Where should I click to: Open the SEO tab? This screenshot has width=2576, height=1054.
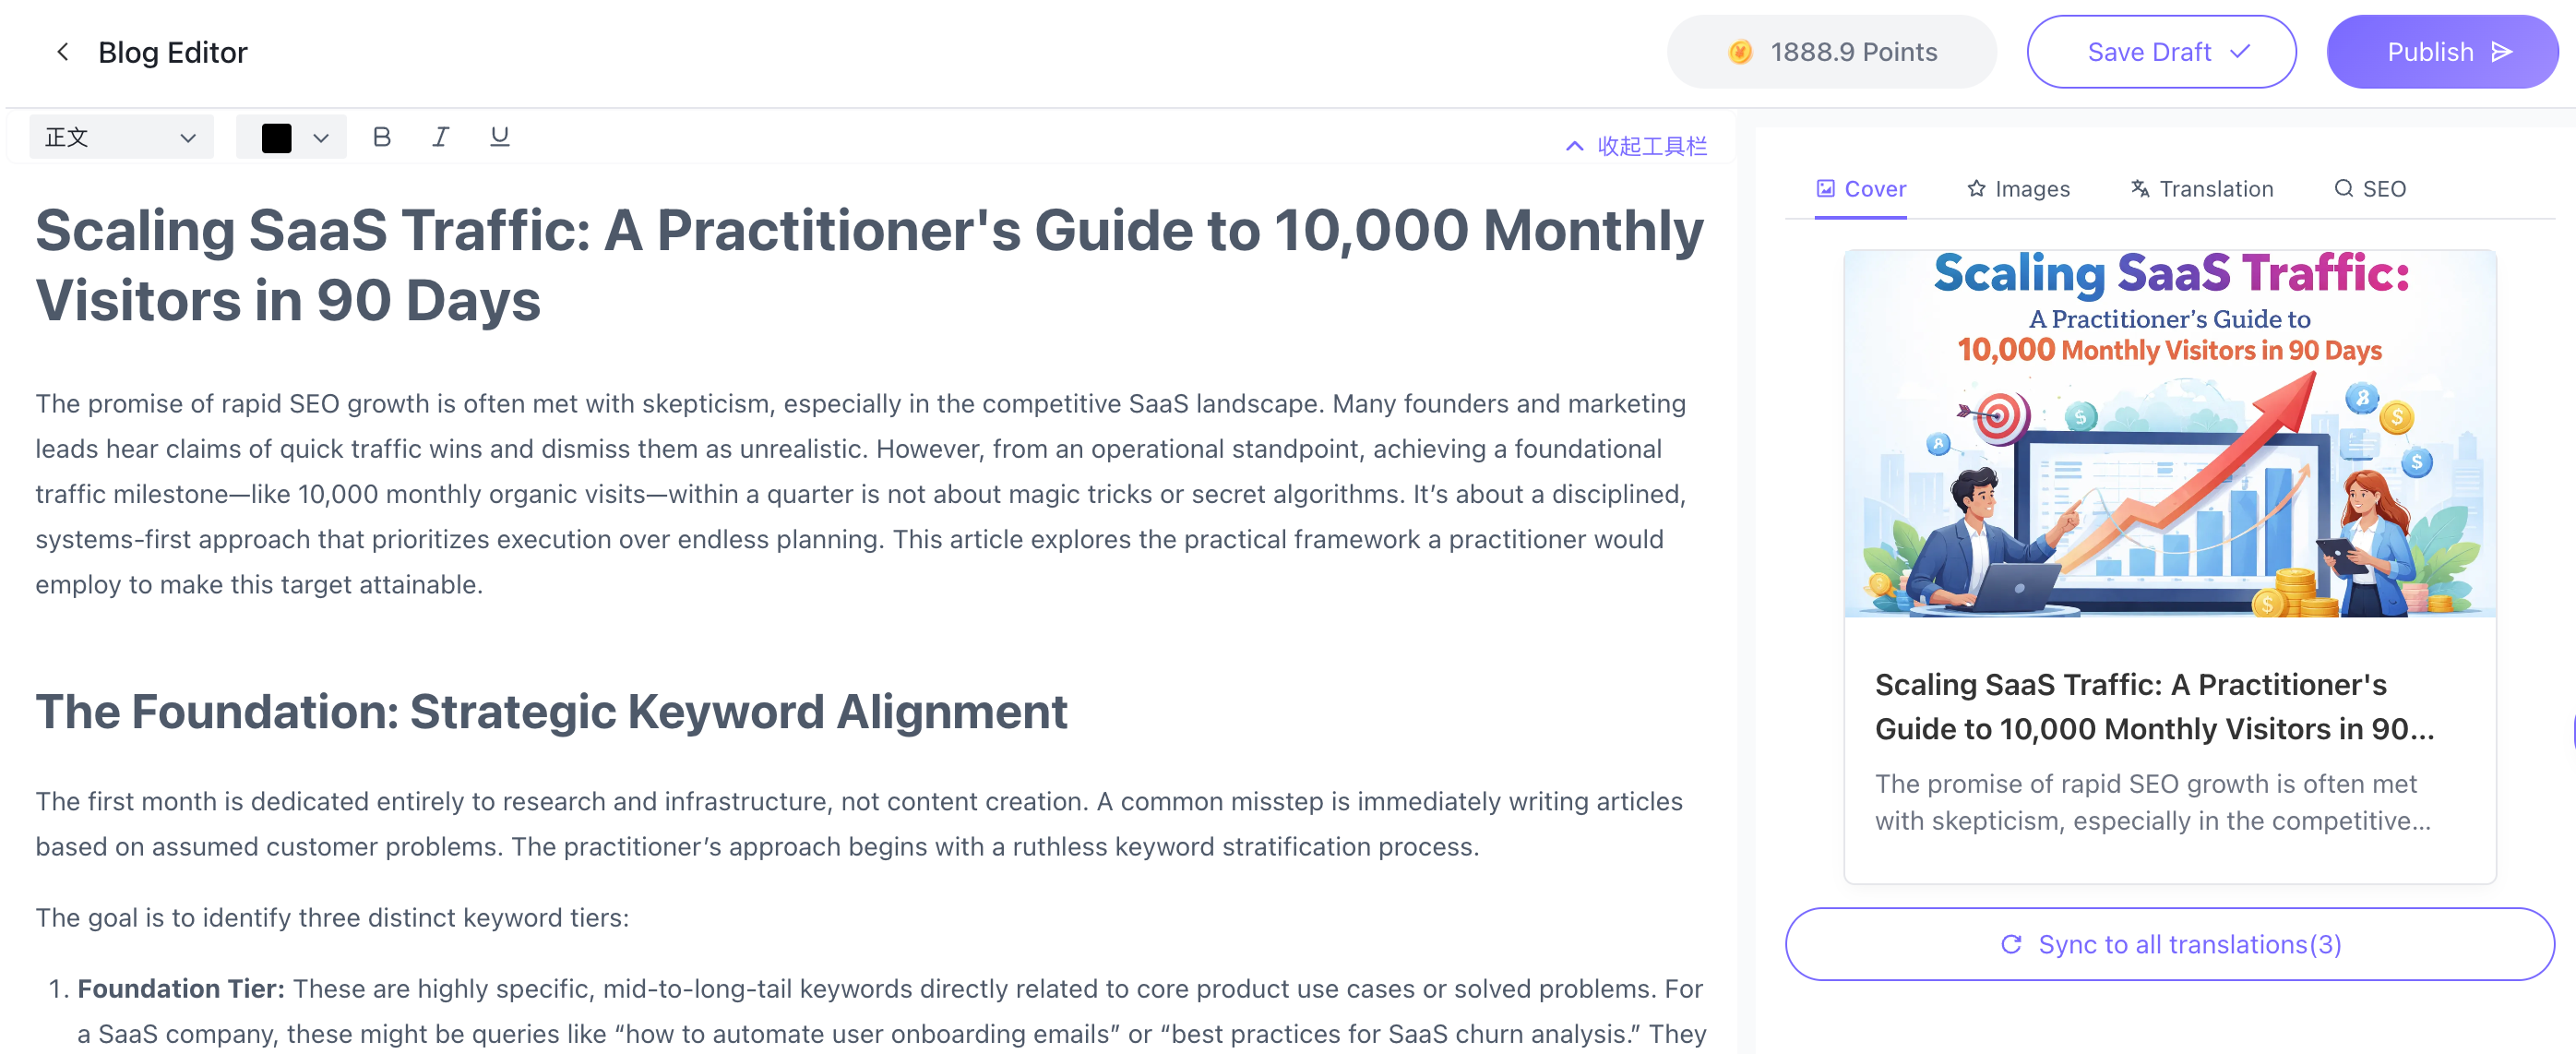(2369, 189)
